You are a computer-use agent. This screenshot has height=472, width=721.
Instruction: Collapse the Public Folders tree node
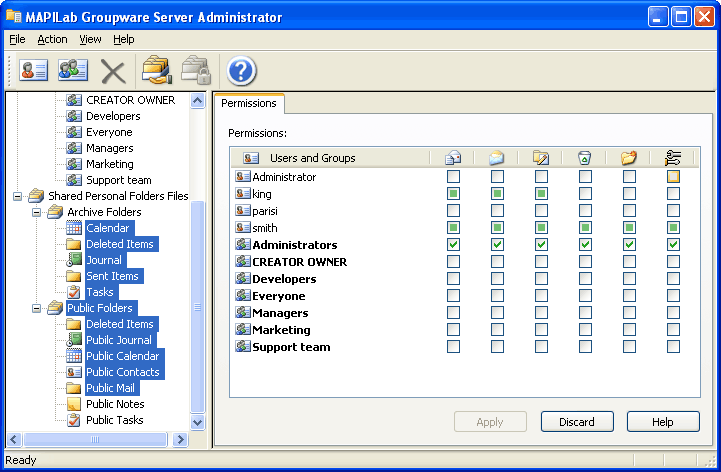point(36,308)
